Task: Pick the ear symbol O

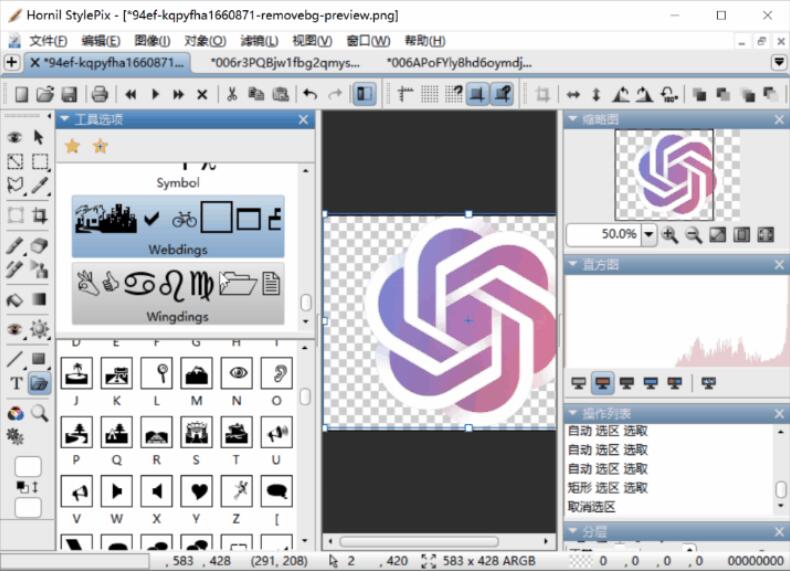Action: (x=277, y=373)
